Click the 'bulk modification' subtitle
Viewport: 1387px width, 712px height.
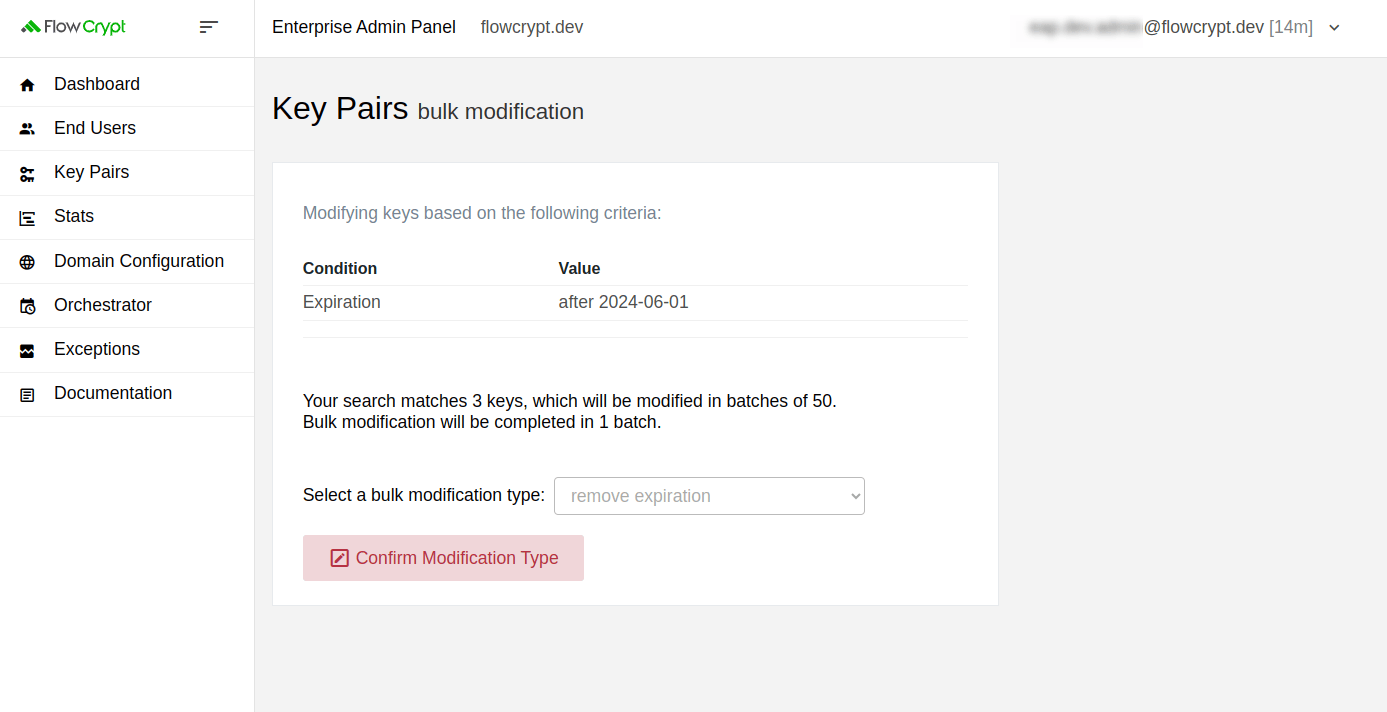pos(501,112)
